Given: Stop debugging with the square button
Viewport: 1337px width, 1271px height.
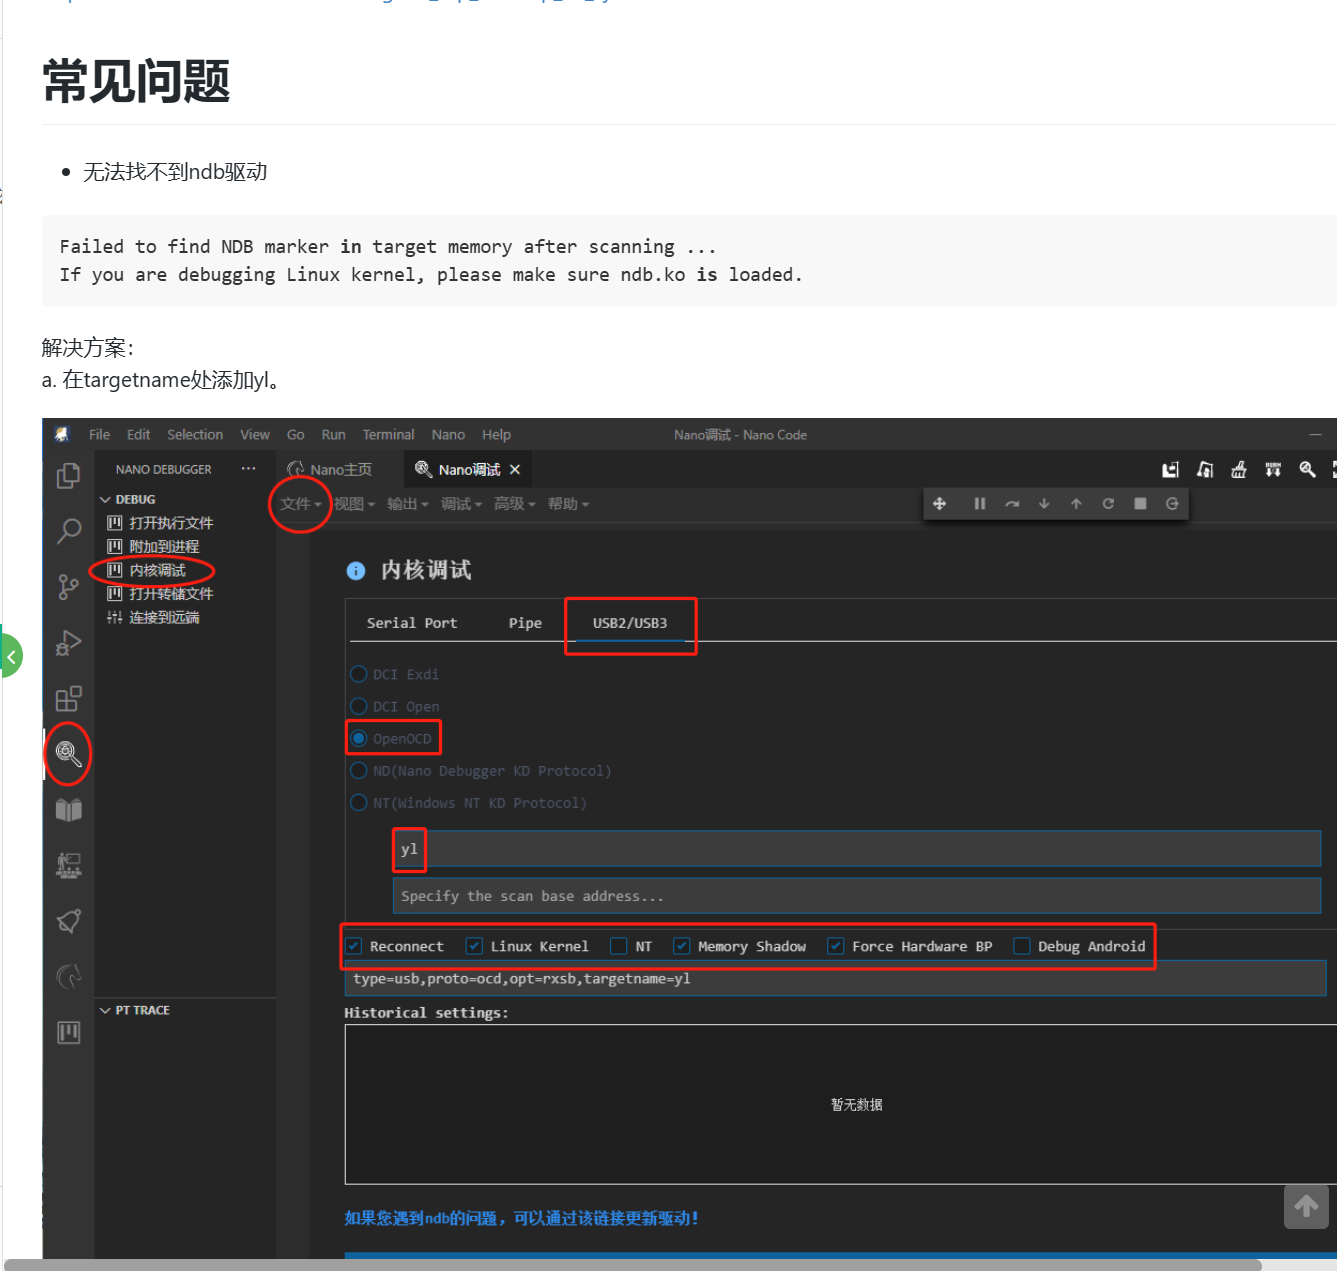Looking at the screenshot, I should 1140,504.
